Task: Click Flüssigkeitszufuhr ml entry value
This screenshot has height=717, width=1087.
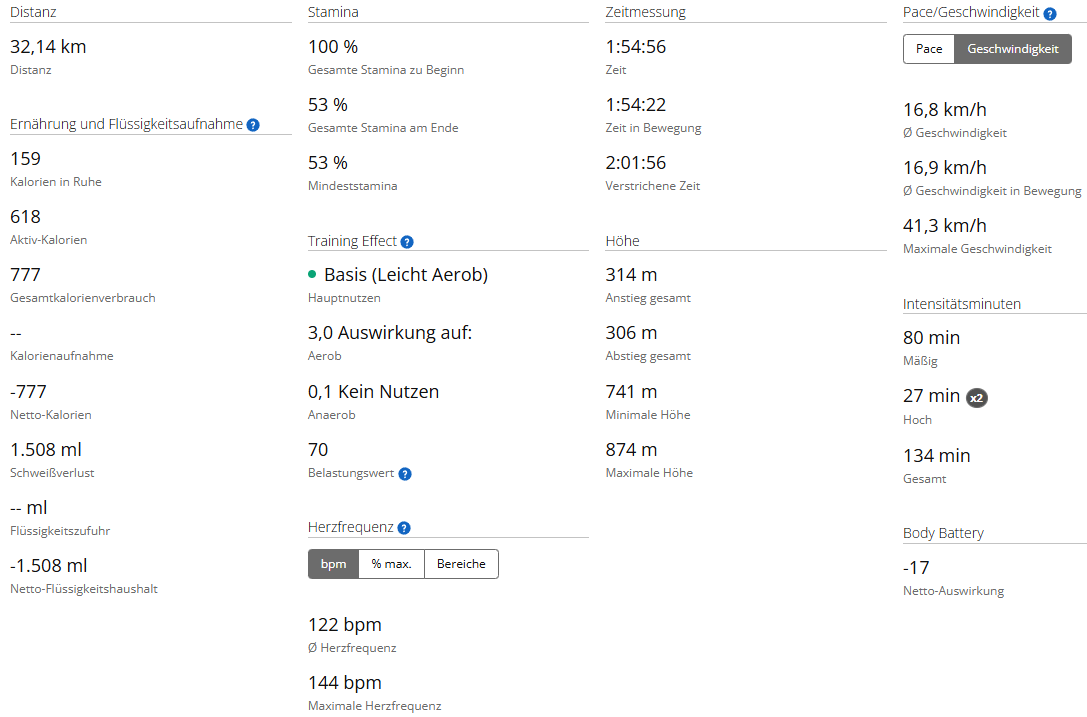Action: pyautogui.click(x=28, y=508)
